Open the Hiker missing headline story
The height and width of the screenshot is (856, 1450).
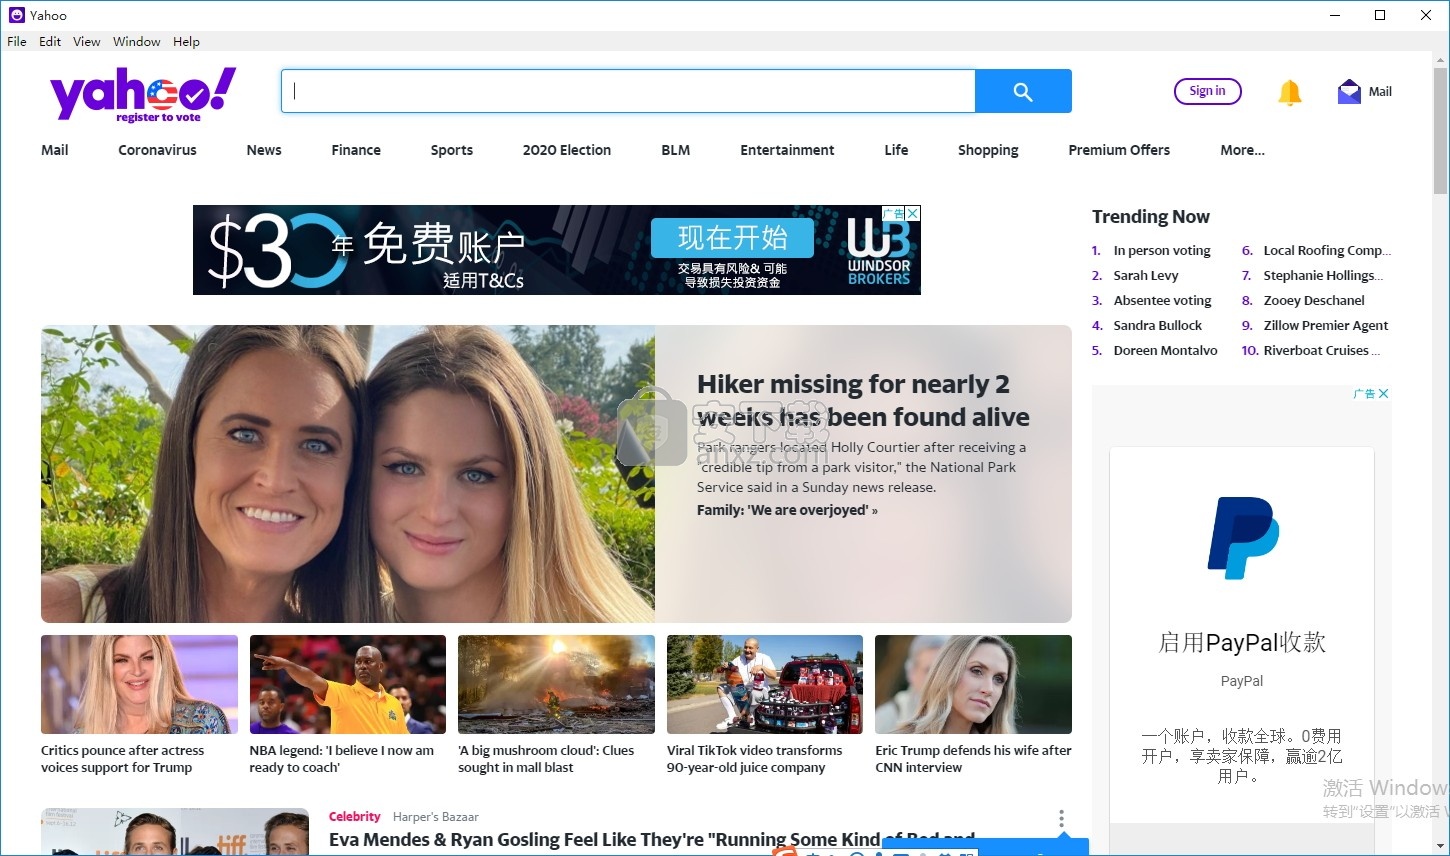click(x=863, y=400)
